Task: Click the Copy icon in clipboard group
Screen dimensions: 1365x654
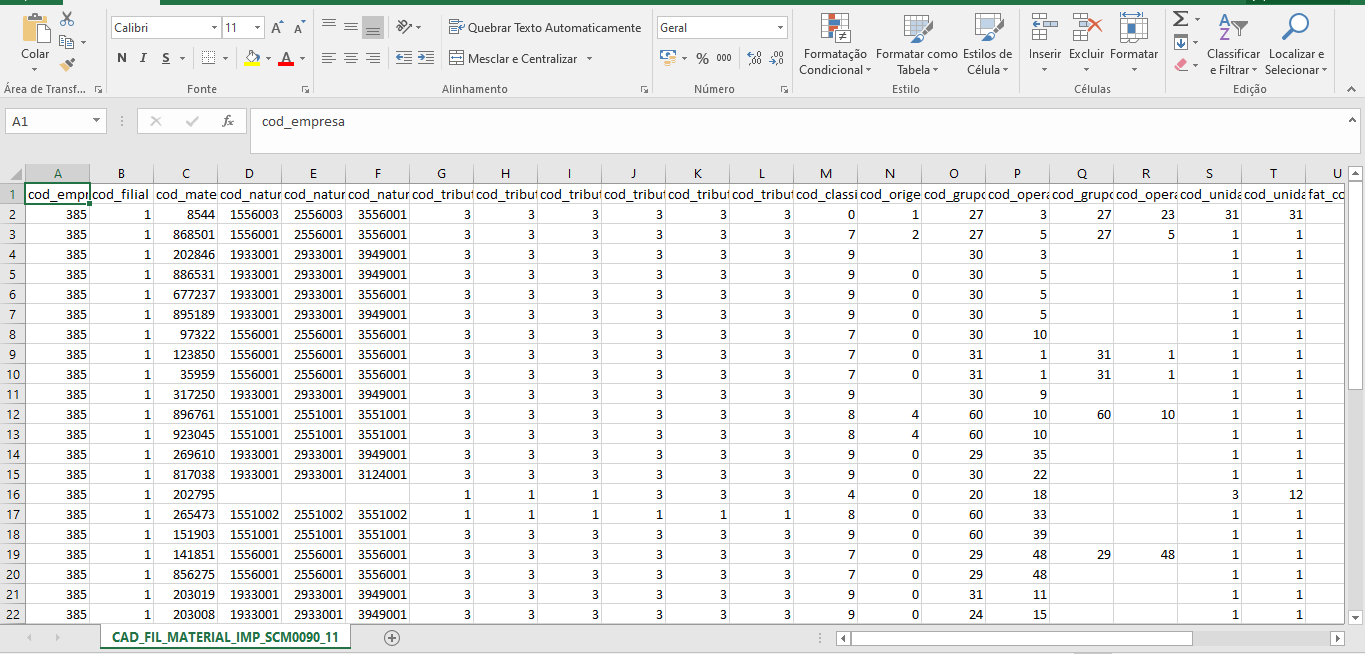Action: click(x=67, y=42)
